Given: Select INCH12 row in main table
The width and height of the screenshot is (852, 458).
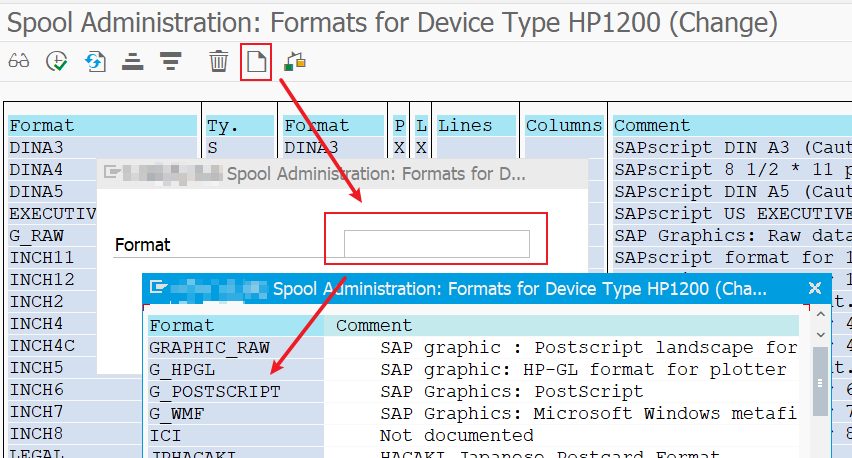Looking at the screenshot, I should [x=42, y=279].
